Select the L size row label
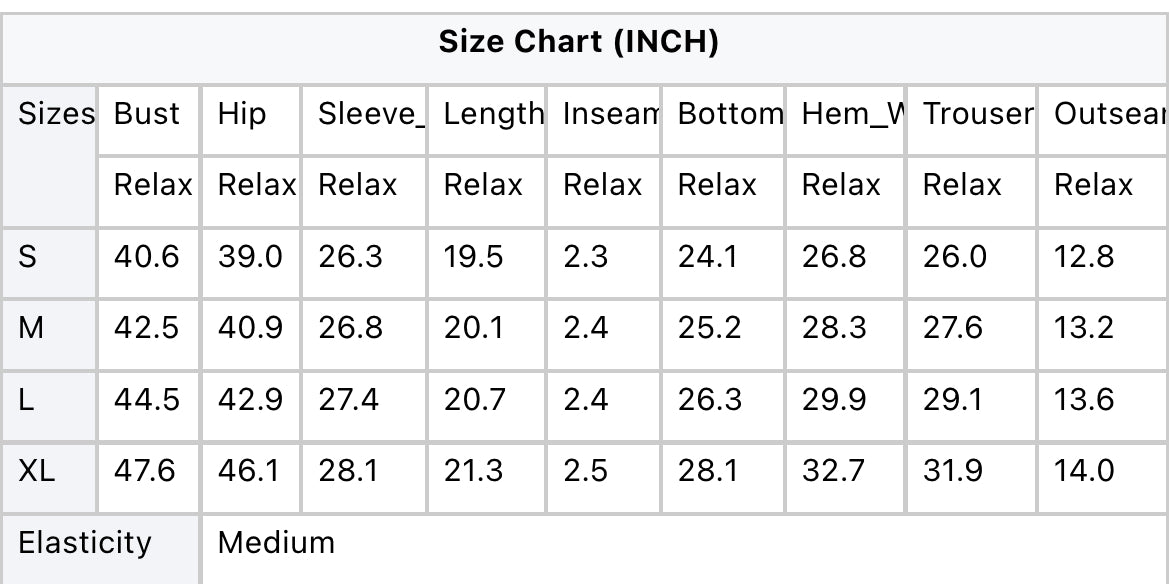Image resolution: width=1170 pixels, height=584 pixels. tap(26, 400)
